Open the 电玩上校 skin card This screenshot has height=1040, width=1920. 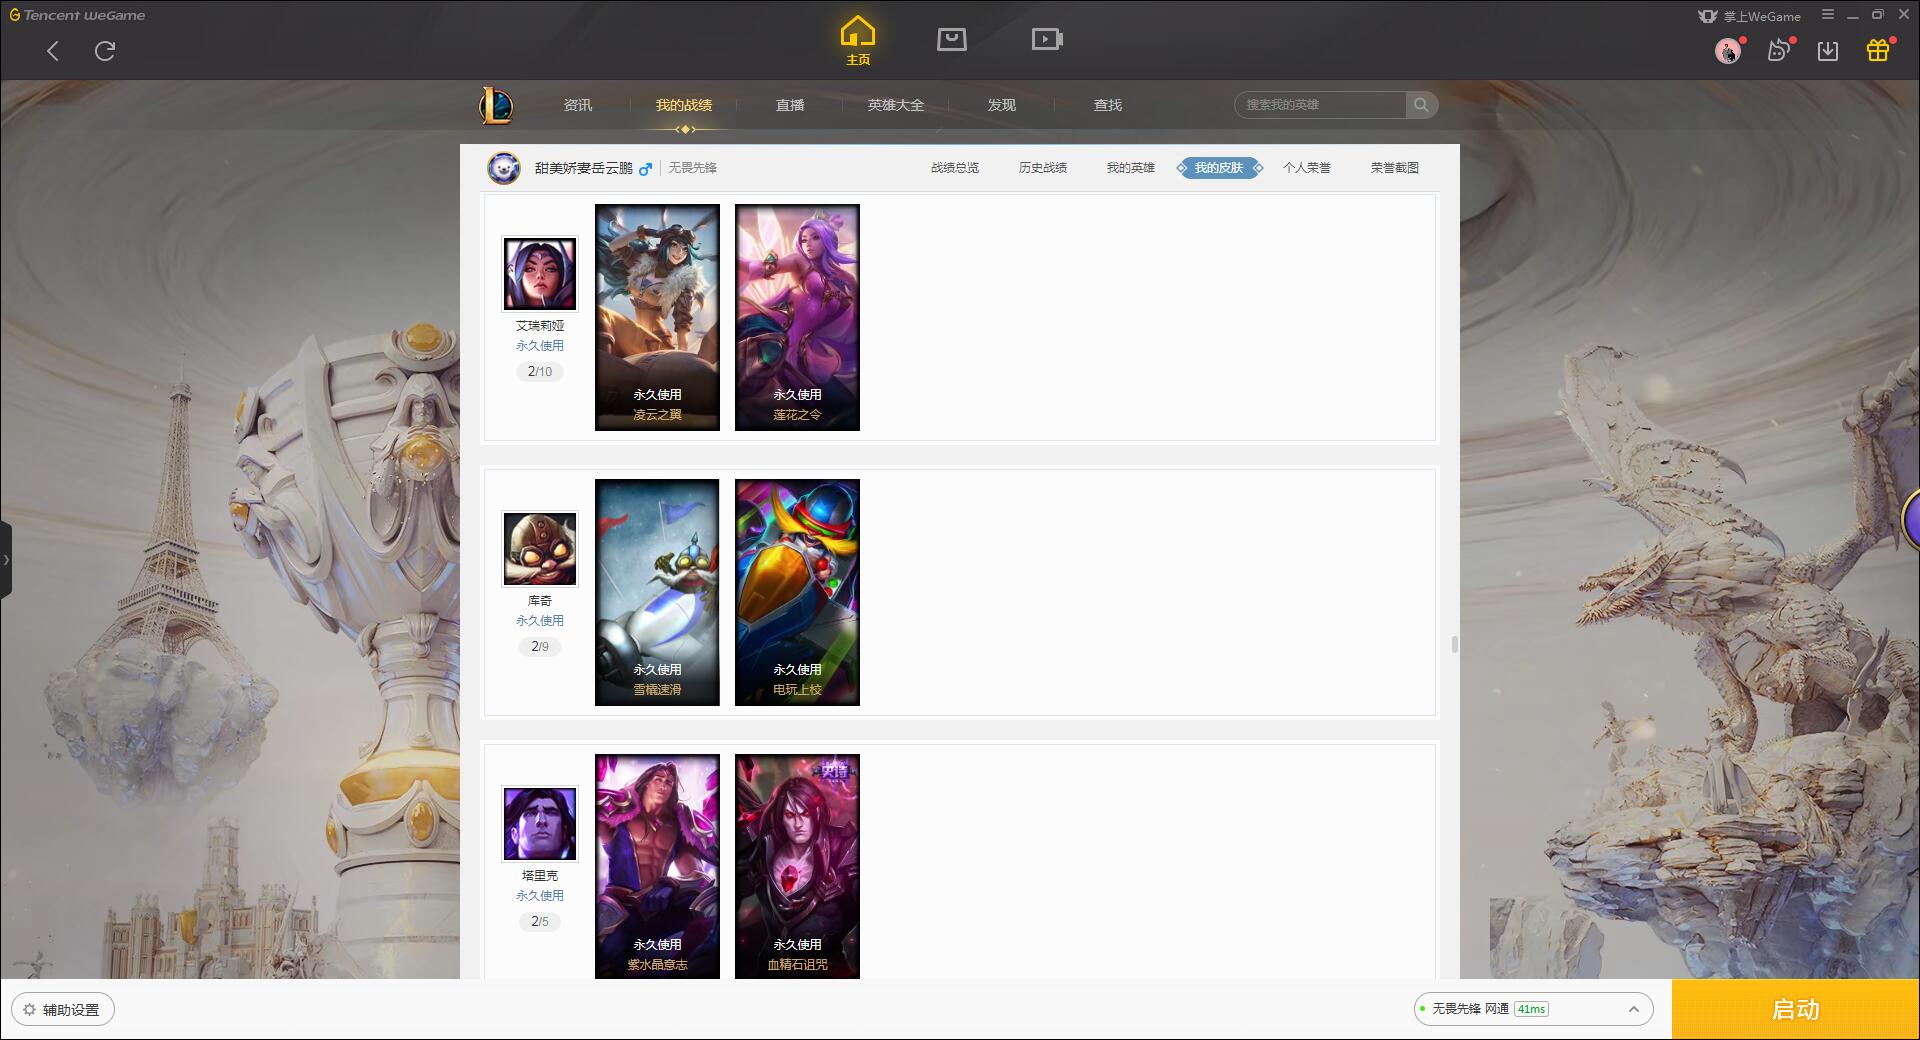click(x=797, y=593)
